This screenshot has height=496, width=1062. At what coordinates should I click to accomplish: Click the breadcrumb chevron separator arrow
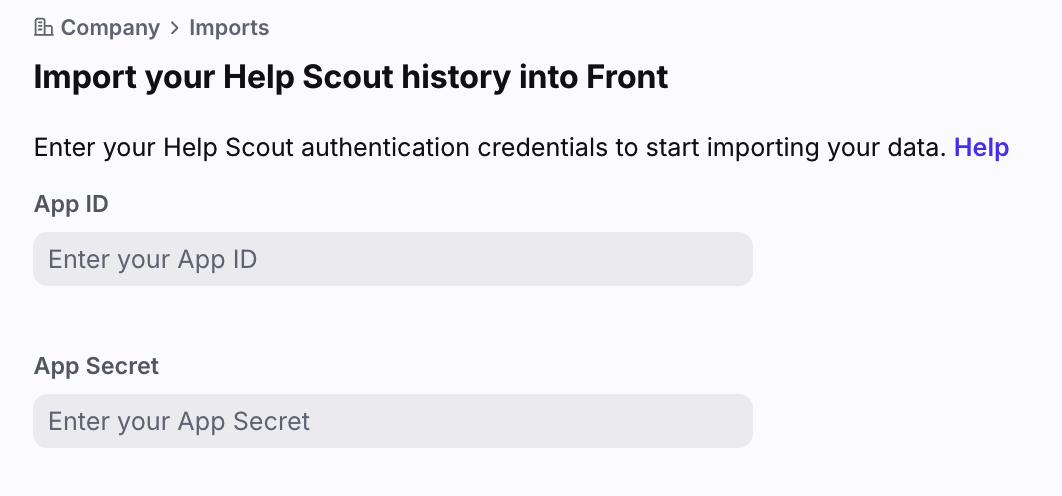pyautogui.click(x=175, y=27)
